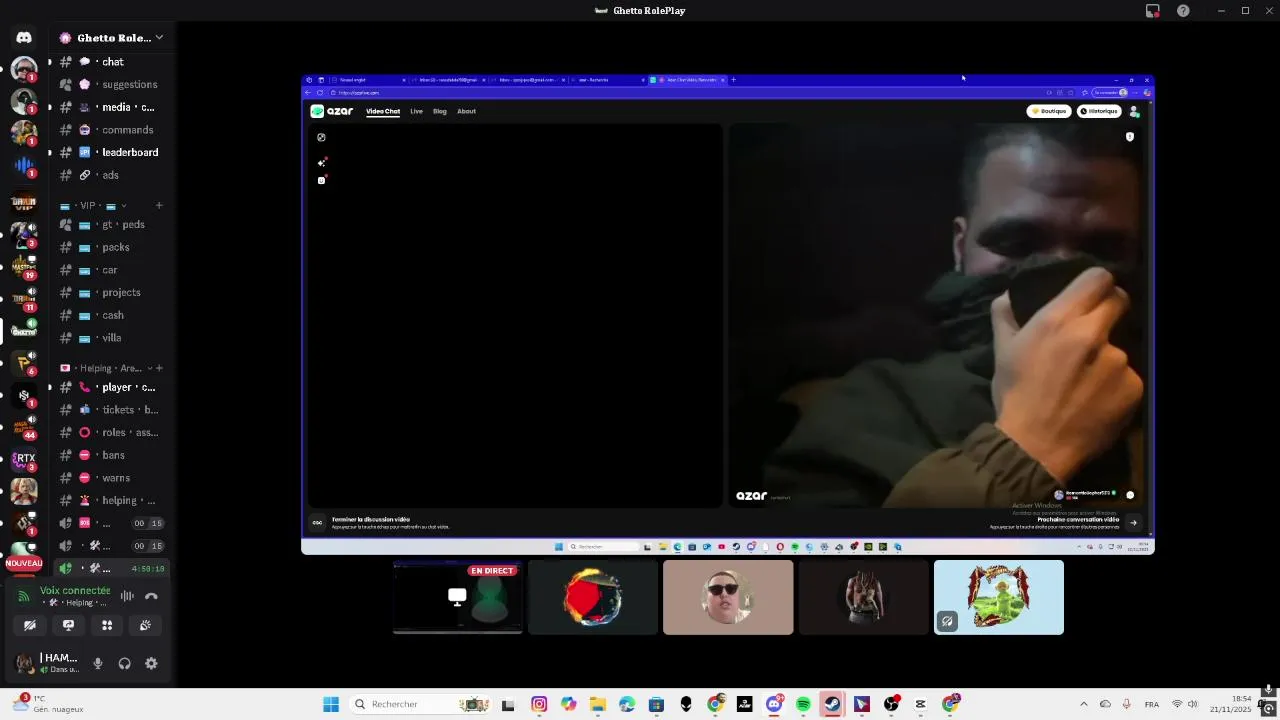The image size is (1280, 720).
Task: Click FRA language indicator in tray
Action: [1152, 704]
